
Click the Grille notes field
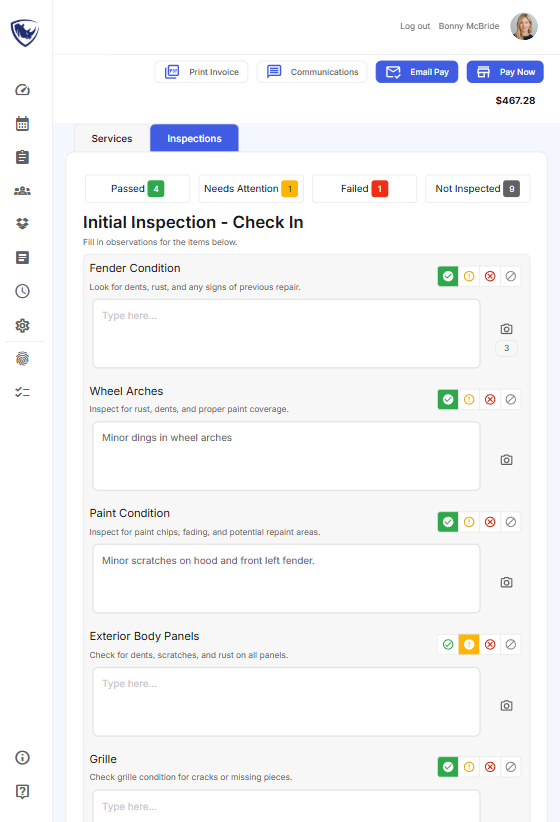[x=286, y=806]
